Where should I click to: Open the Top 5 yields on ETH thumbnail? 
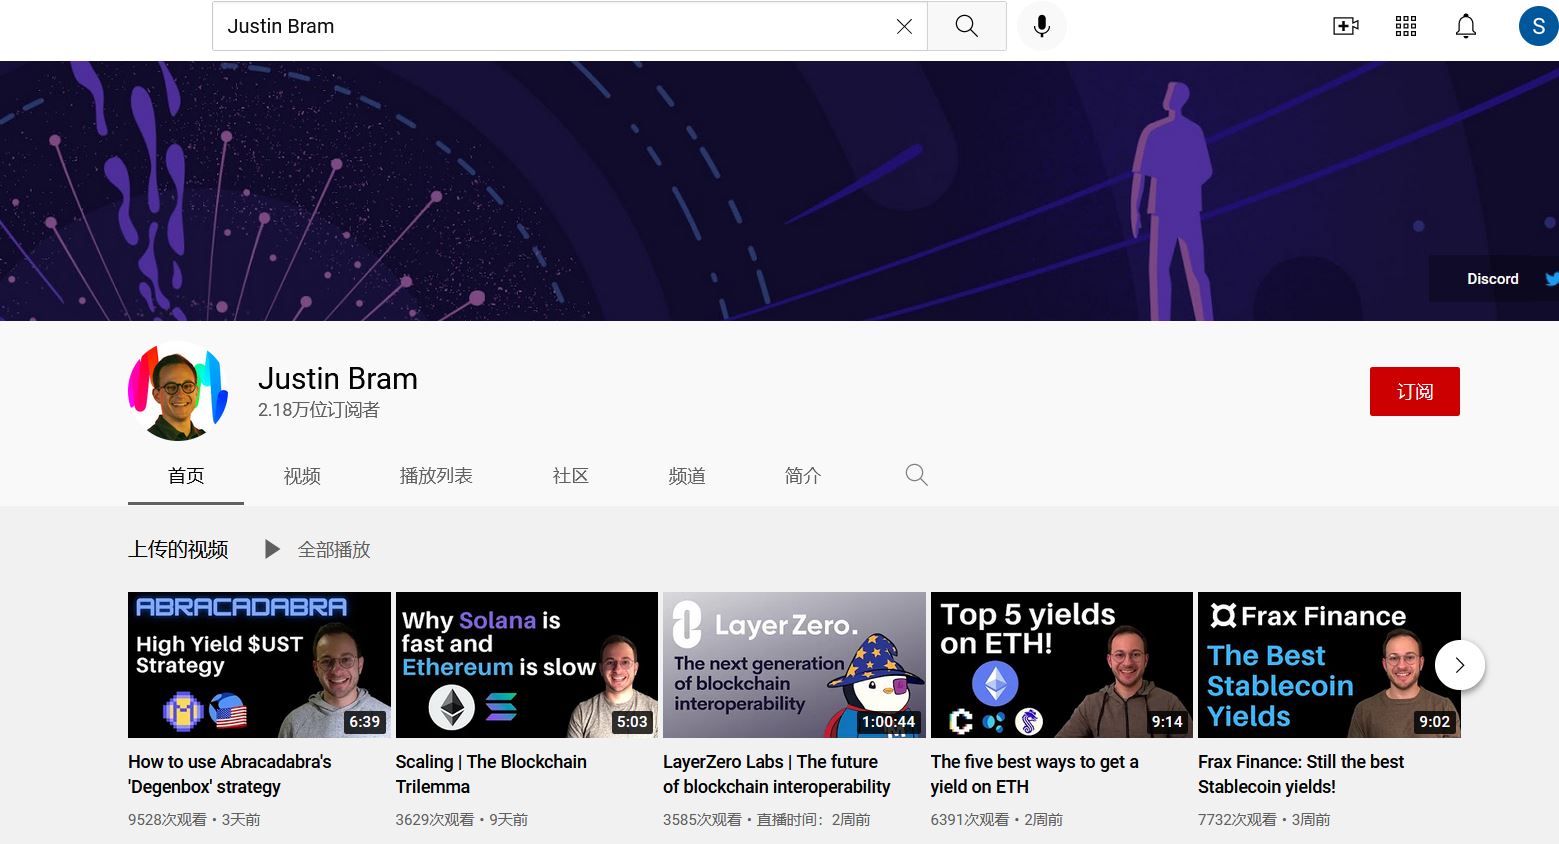coord(1062,665)
